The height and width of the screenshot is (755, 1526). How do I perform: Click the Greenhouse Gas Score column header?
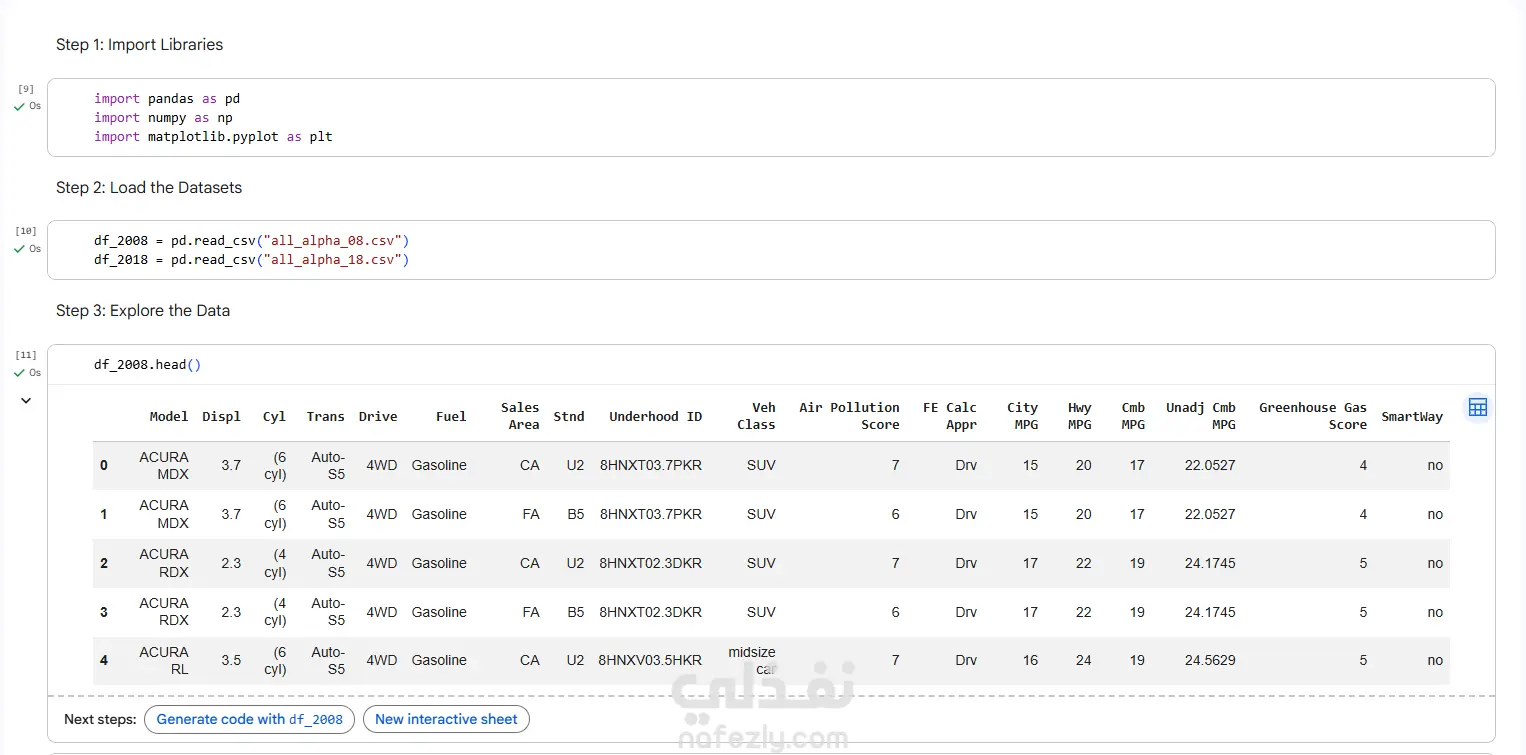1313,416
